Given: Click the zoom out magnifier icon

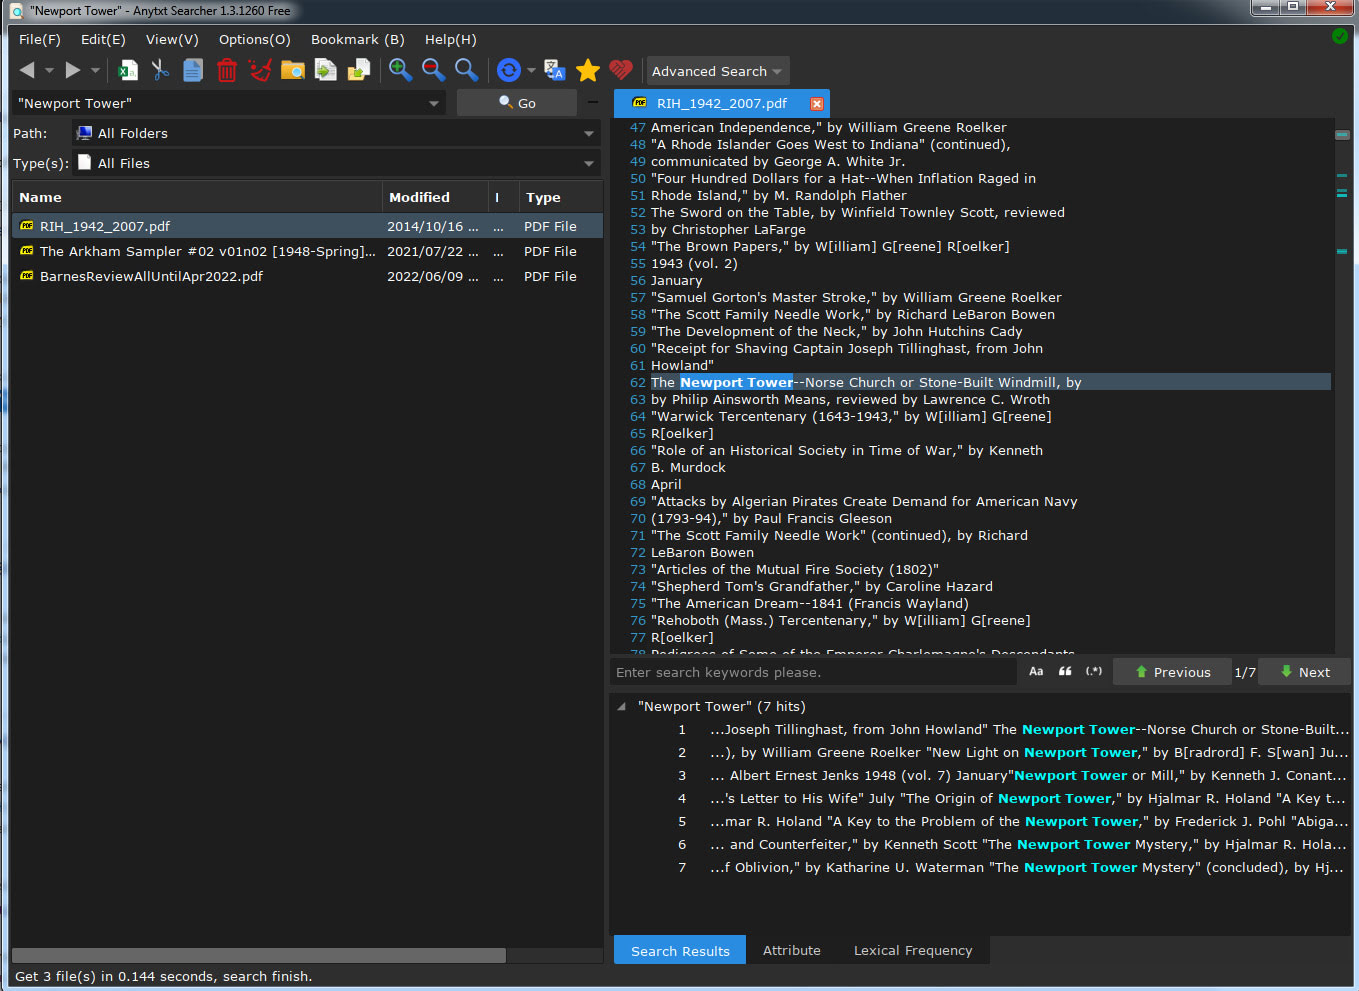Looking at the screenshot, I should [x=433, y=70].
